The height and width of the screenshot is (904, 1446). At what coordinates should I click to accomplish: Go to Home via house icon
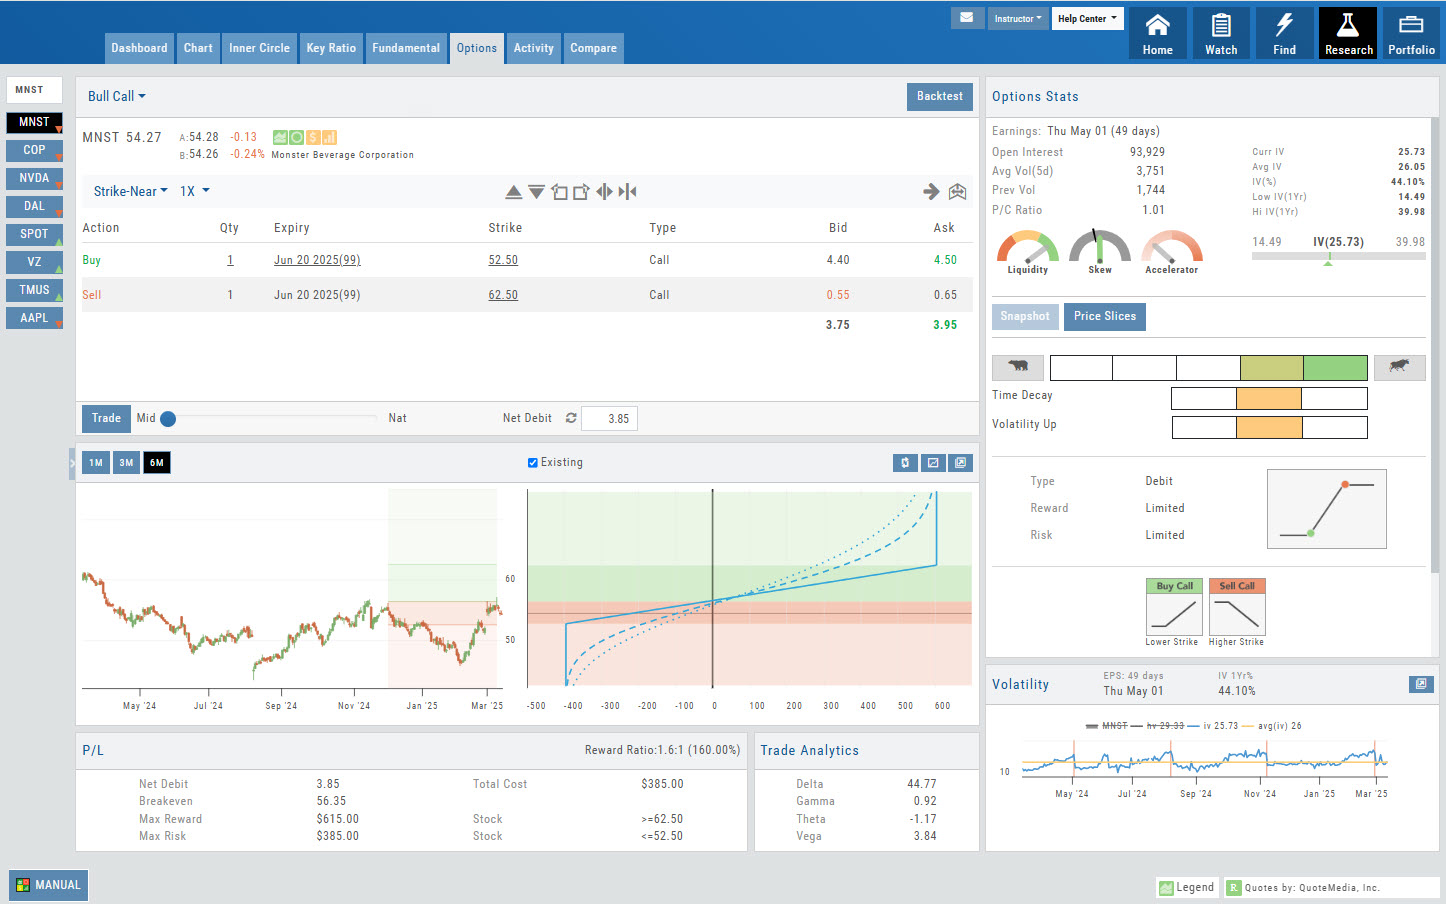click(x=1157, y=33)
